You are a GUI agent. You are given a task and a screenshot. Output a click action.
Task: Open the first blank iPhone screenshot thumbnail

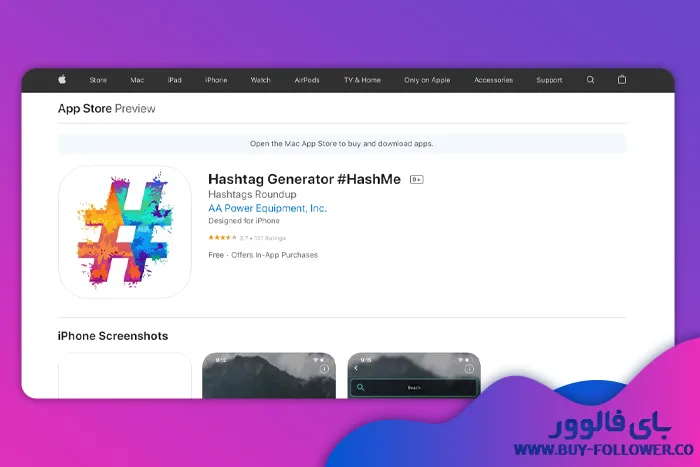(125, 375)
